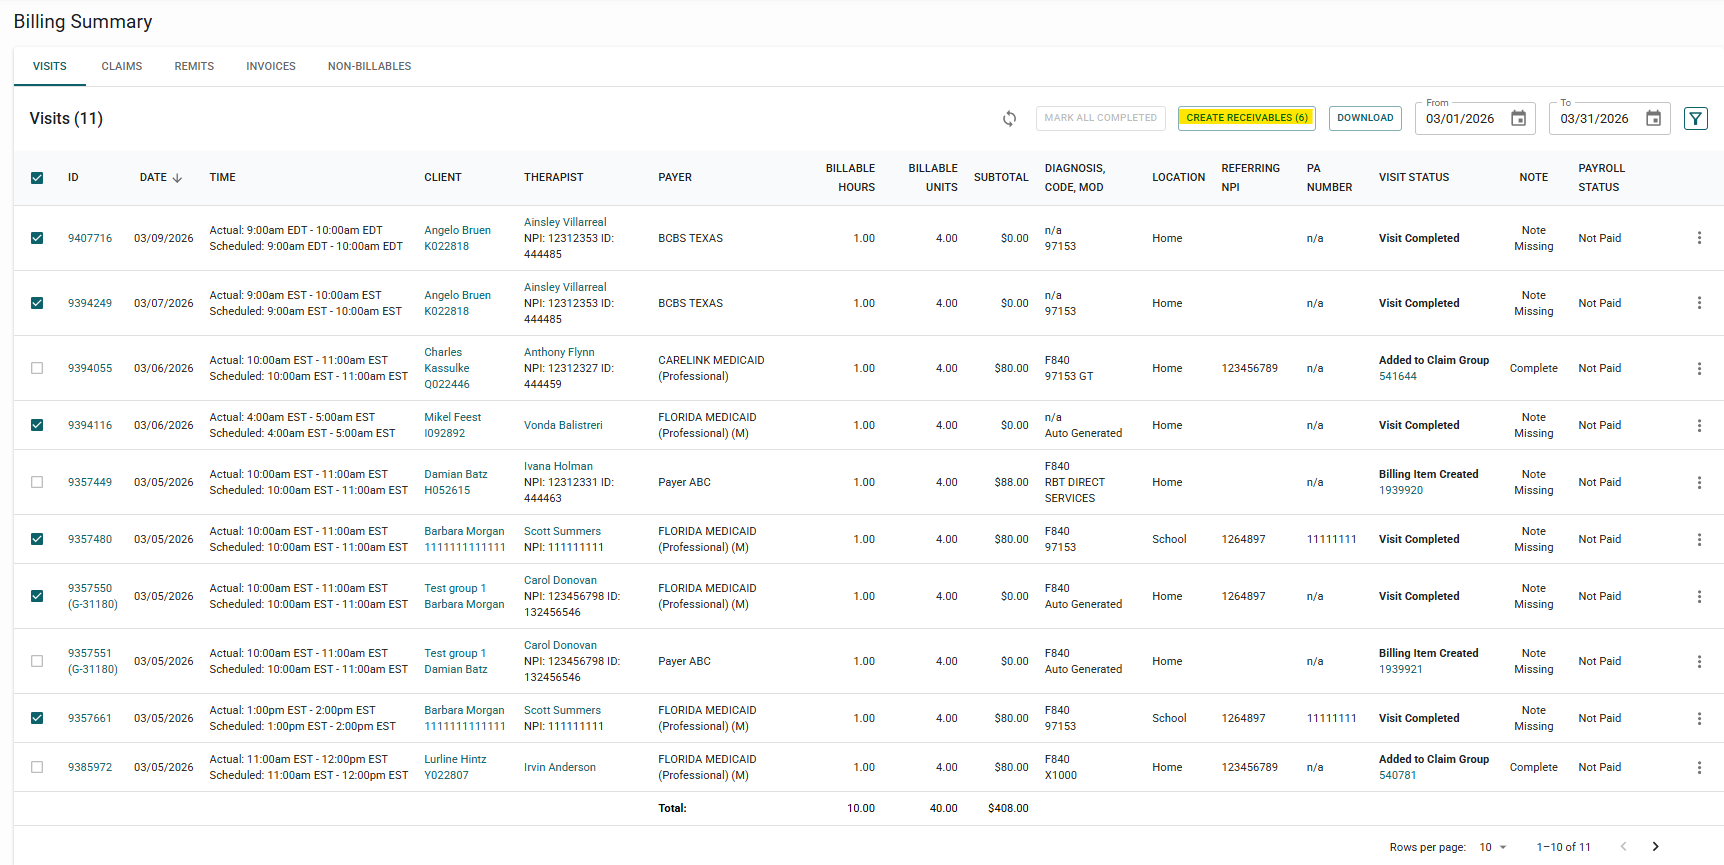Click the refresh visits icon
Image resolution: width=1724 pixels, height=865 pixels.
point(1009,119)
